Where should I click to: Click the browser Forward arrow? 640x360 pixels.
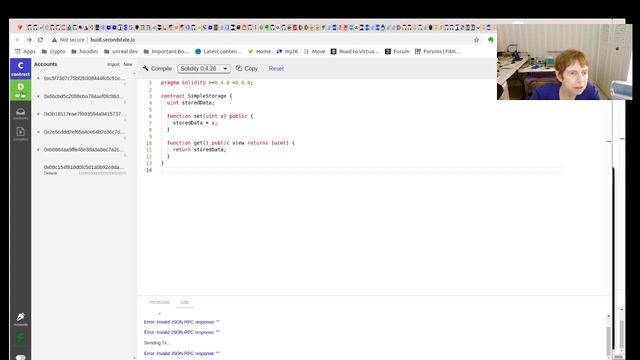pyautogui.click(x=29, y=40)
